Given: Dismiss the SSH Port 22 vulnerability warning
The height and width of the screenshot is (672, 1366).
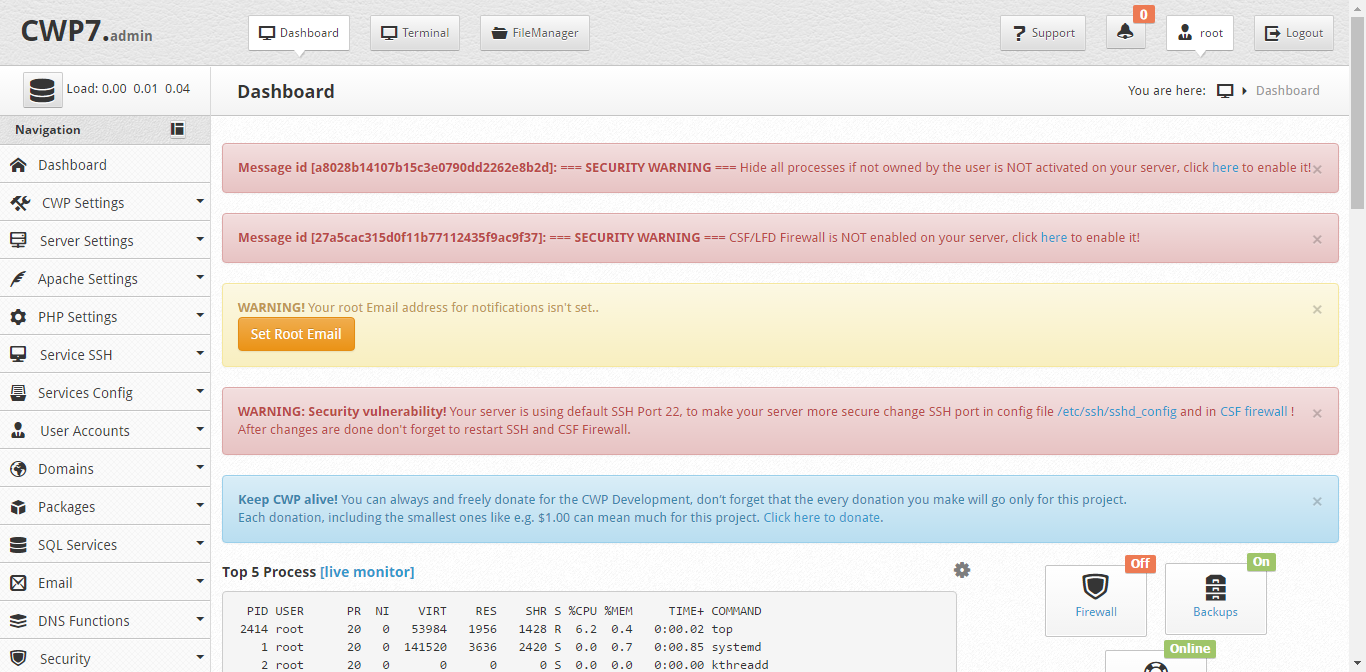Looking at the screenshot, I should point(1317,413).
